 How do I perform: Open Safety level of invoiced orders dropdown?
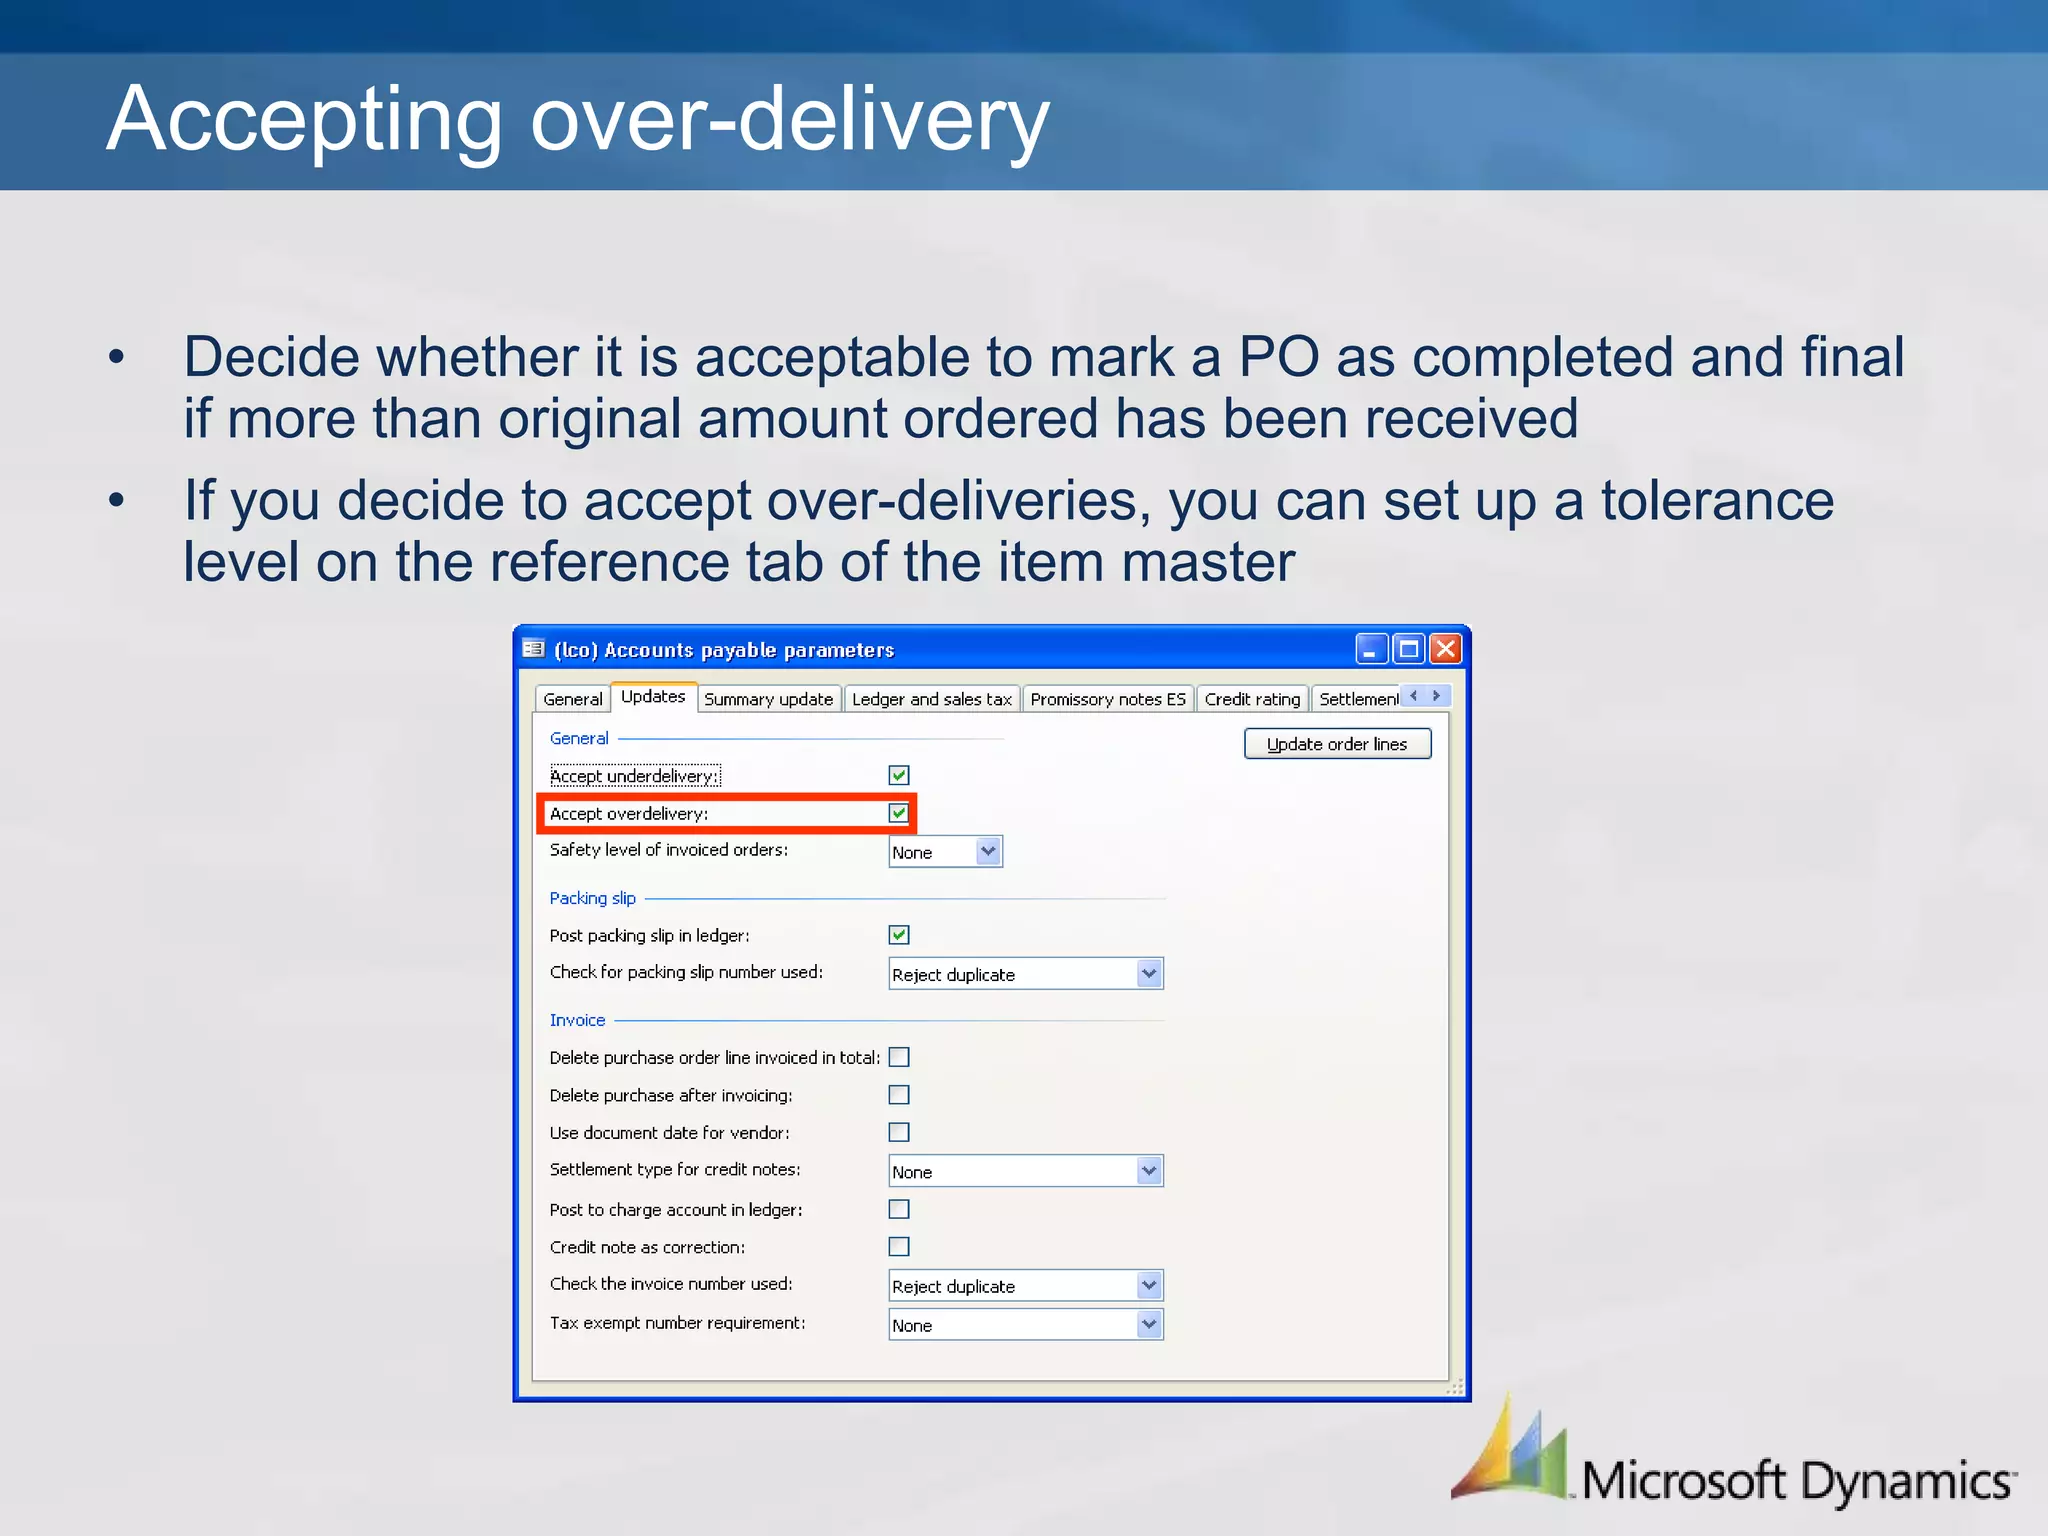click(988, 851)
